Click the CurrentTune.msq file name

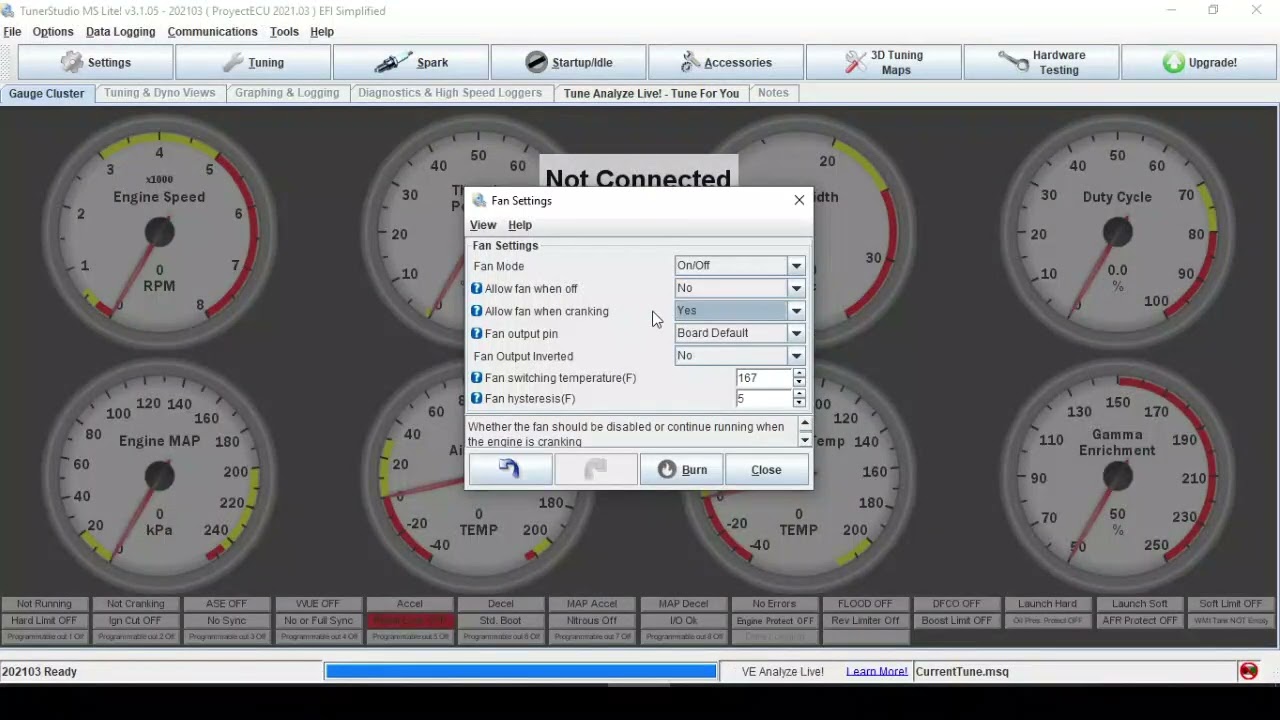[962, 672]
